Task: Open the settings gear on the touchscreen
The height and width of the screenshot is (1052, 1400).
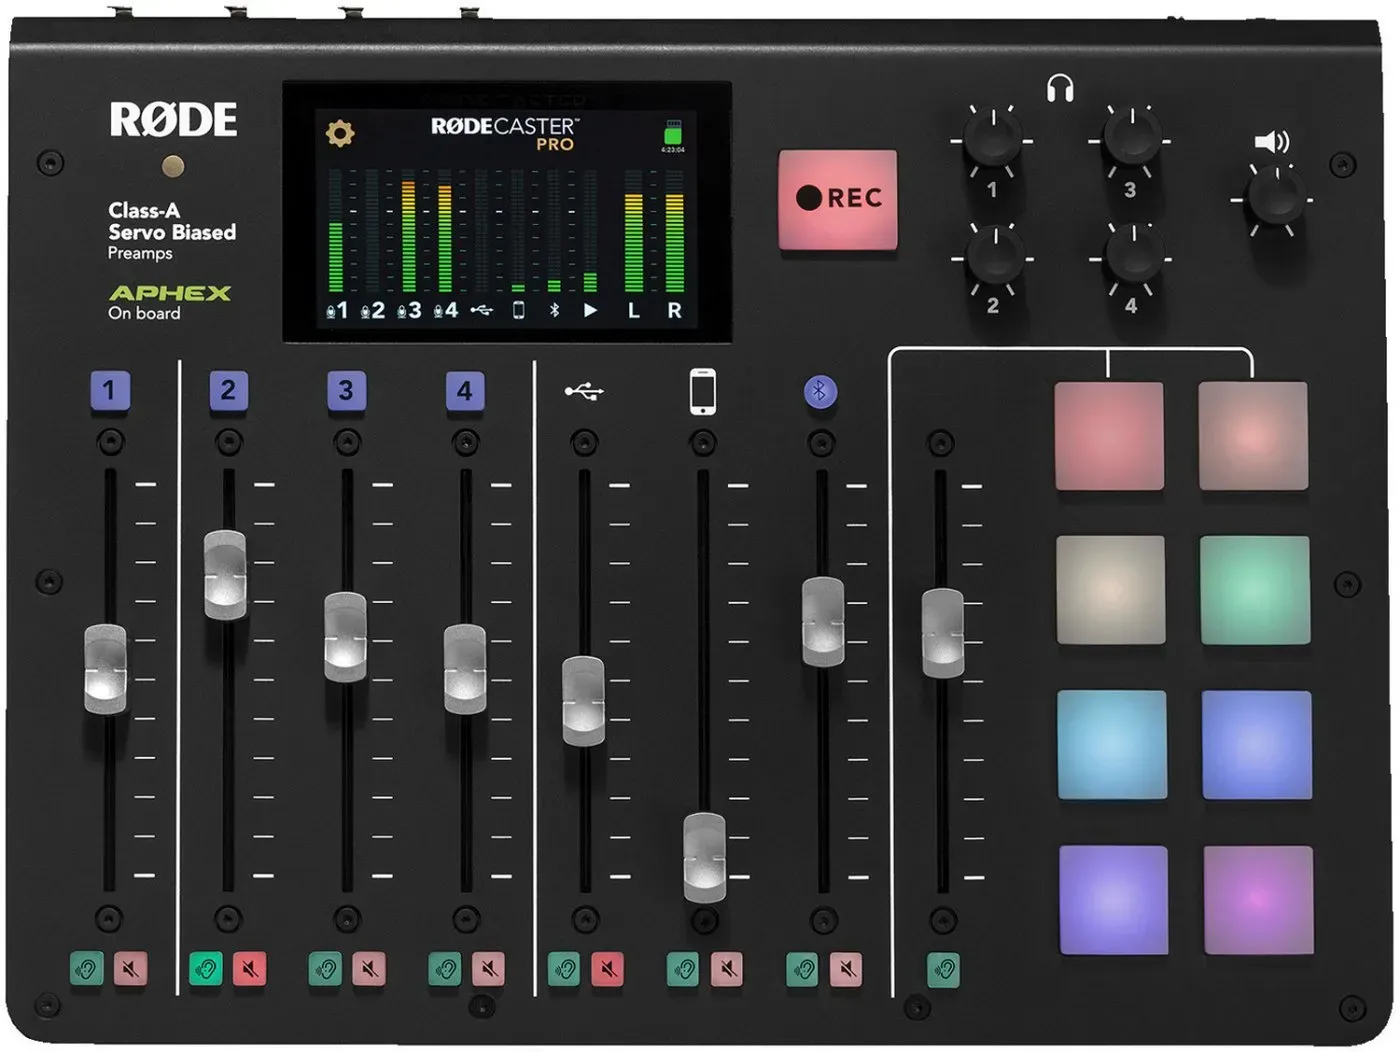Action: (x=340, y=132)
